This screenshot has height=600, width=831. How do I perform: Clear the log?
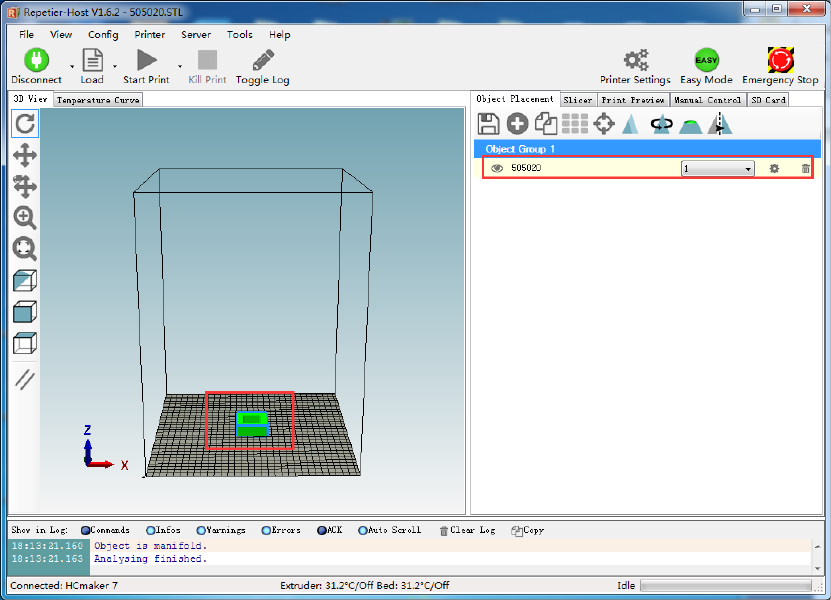pyautogui.click(x=467, y=530)
